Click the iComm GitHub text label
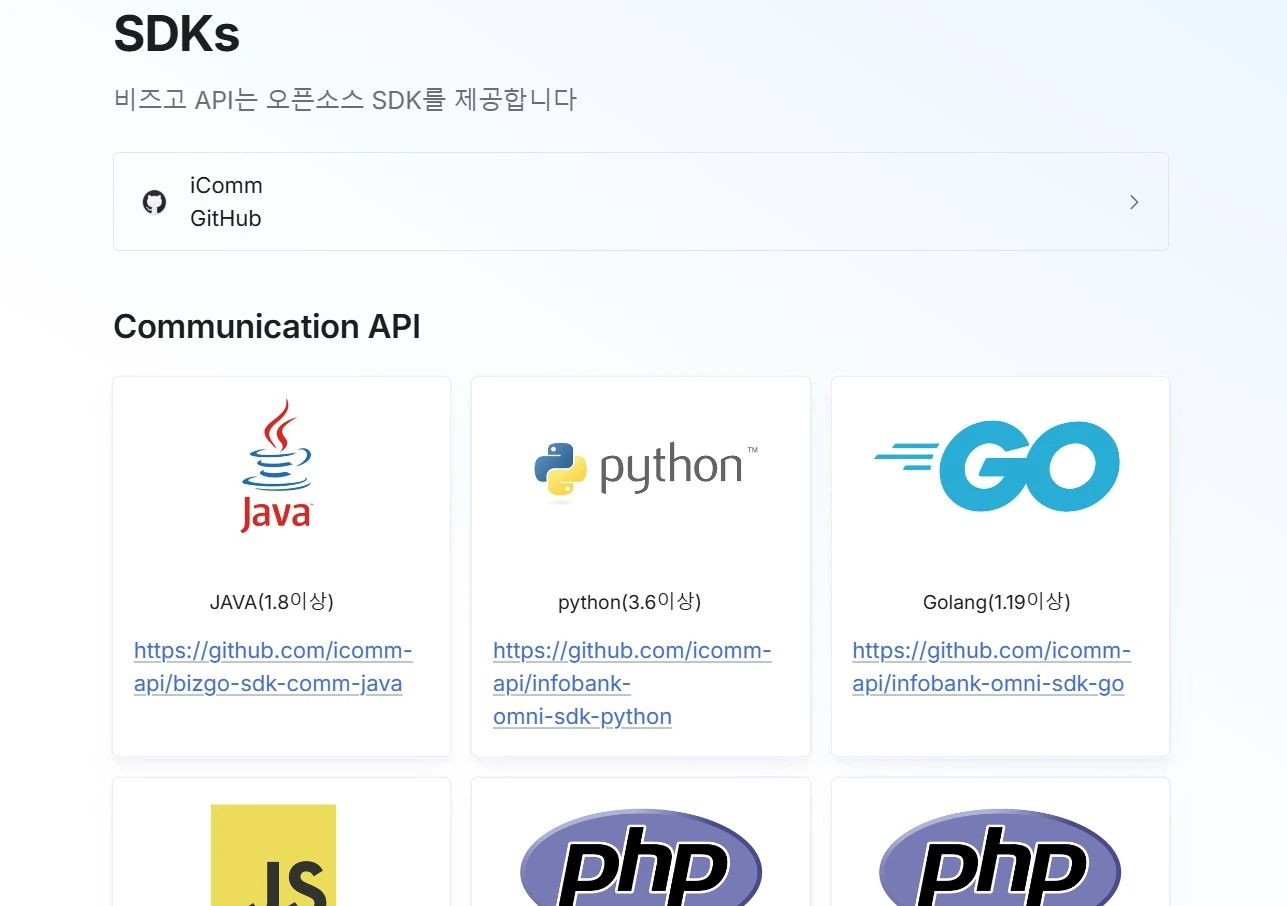Image resolution: width=1287 pixels, height=906 pixels. [225, 201]
